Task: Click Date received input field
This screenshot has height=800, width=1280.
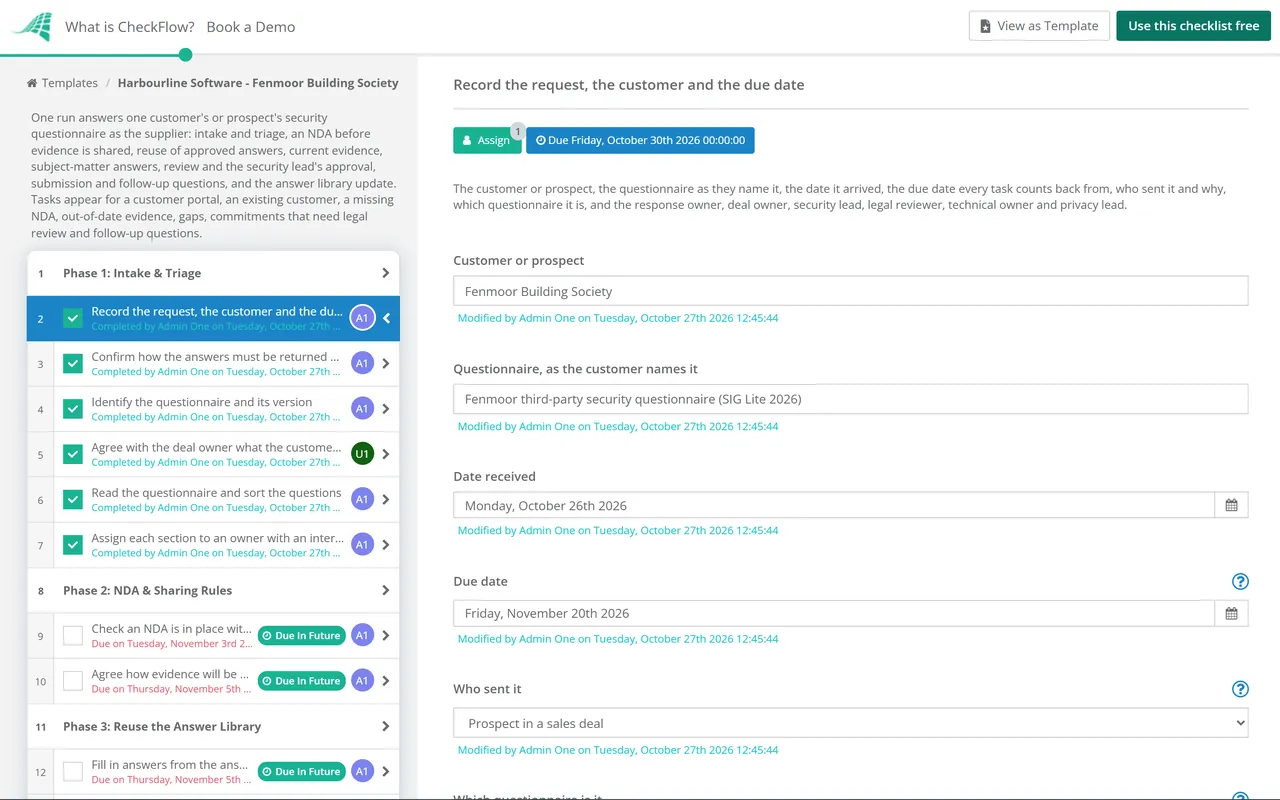Action: click(834, 505)
